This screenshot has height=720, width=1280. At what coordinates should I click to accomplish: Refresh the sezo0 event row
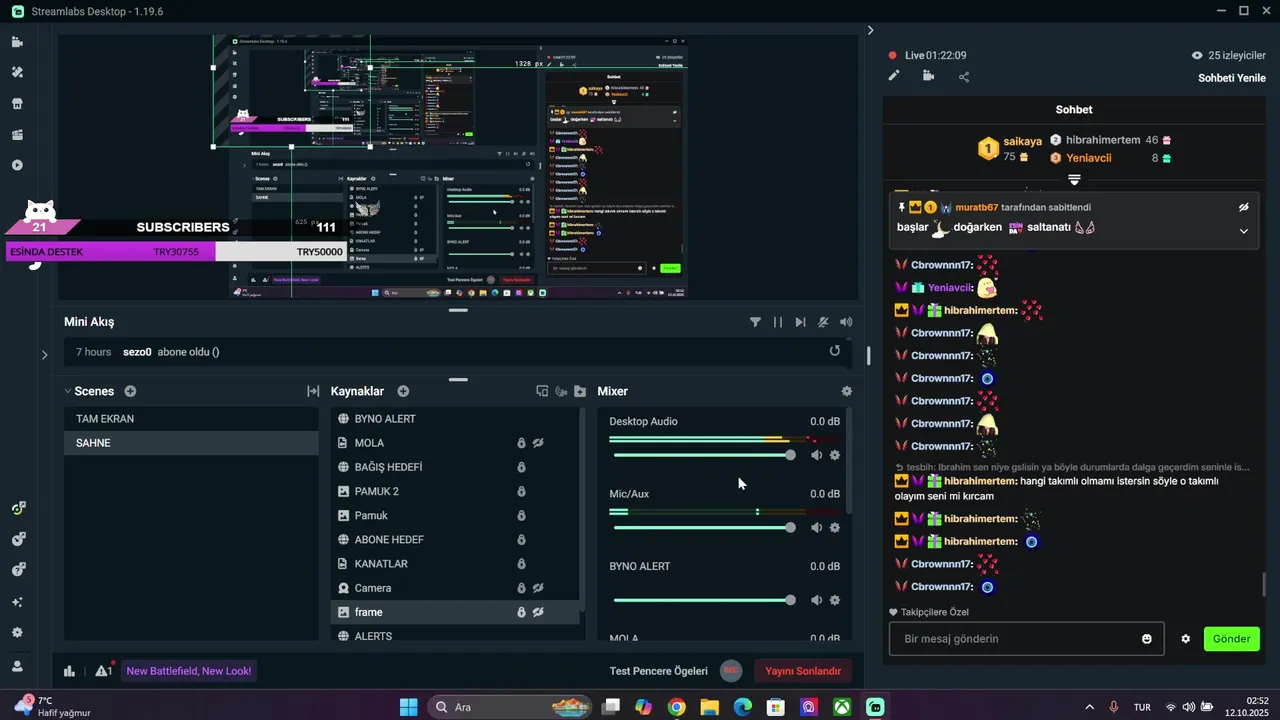click(835, 351)
